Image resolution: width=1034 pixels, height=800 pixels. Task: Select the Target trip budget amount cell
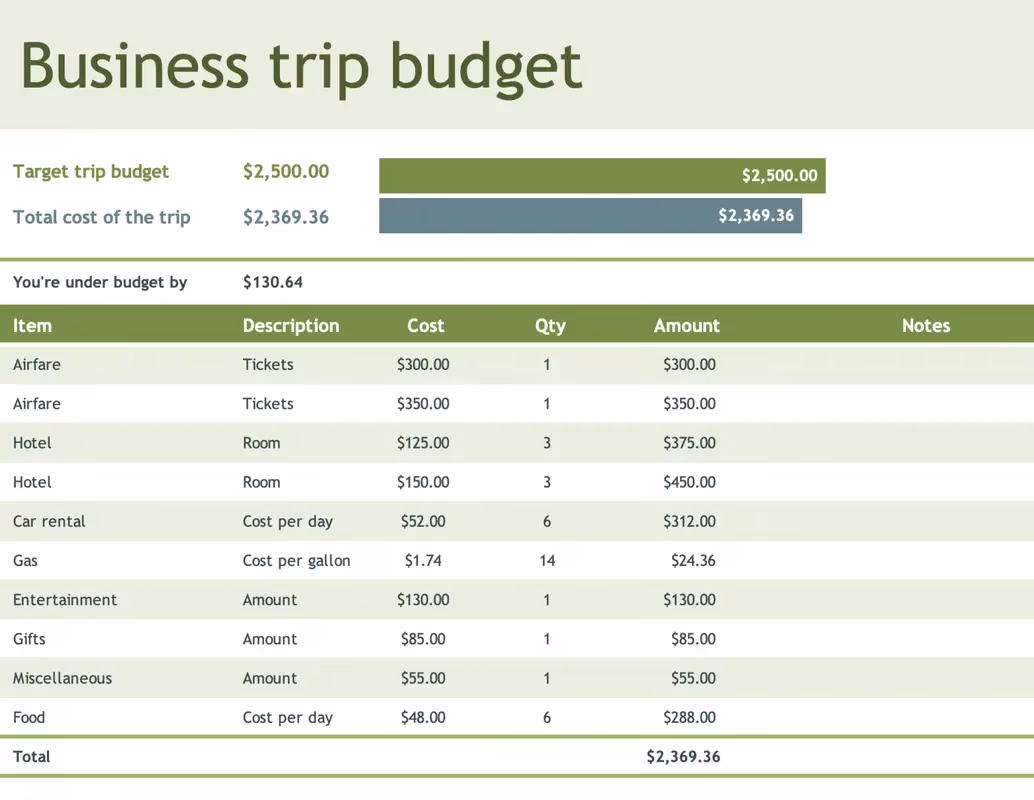click(286, 171)
